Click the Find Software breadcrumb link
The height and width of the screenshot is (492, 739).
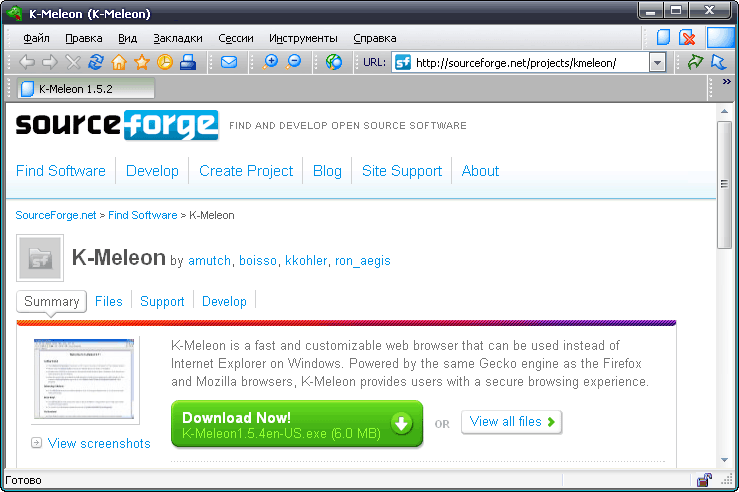point(143,215)
